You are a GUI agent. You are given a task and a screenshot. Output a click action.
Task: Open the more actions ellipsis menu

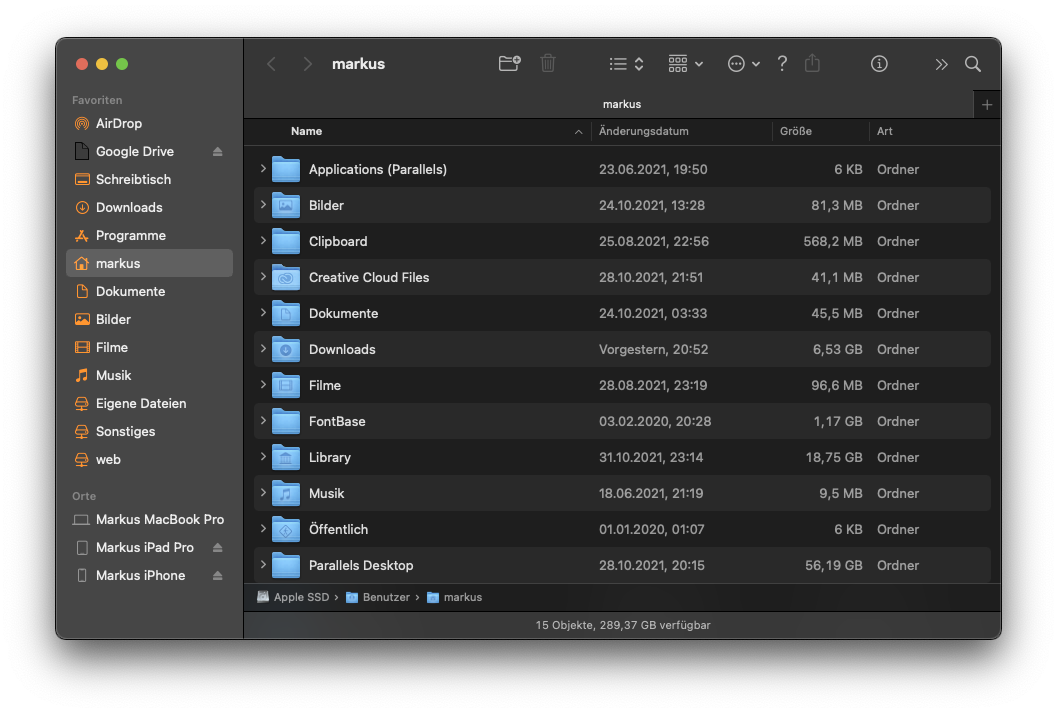click(743, 64)
